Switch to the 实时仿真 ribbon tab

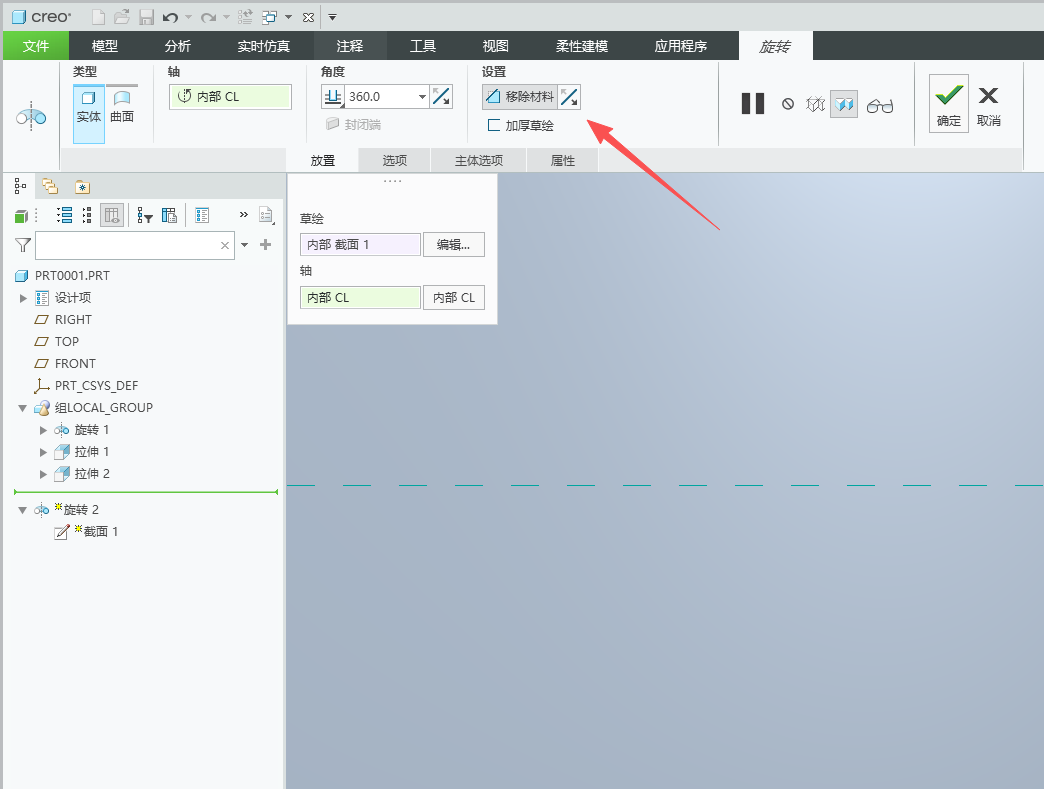(x=264, y=46)
